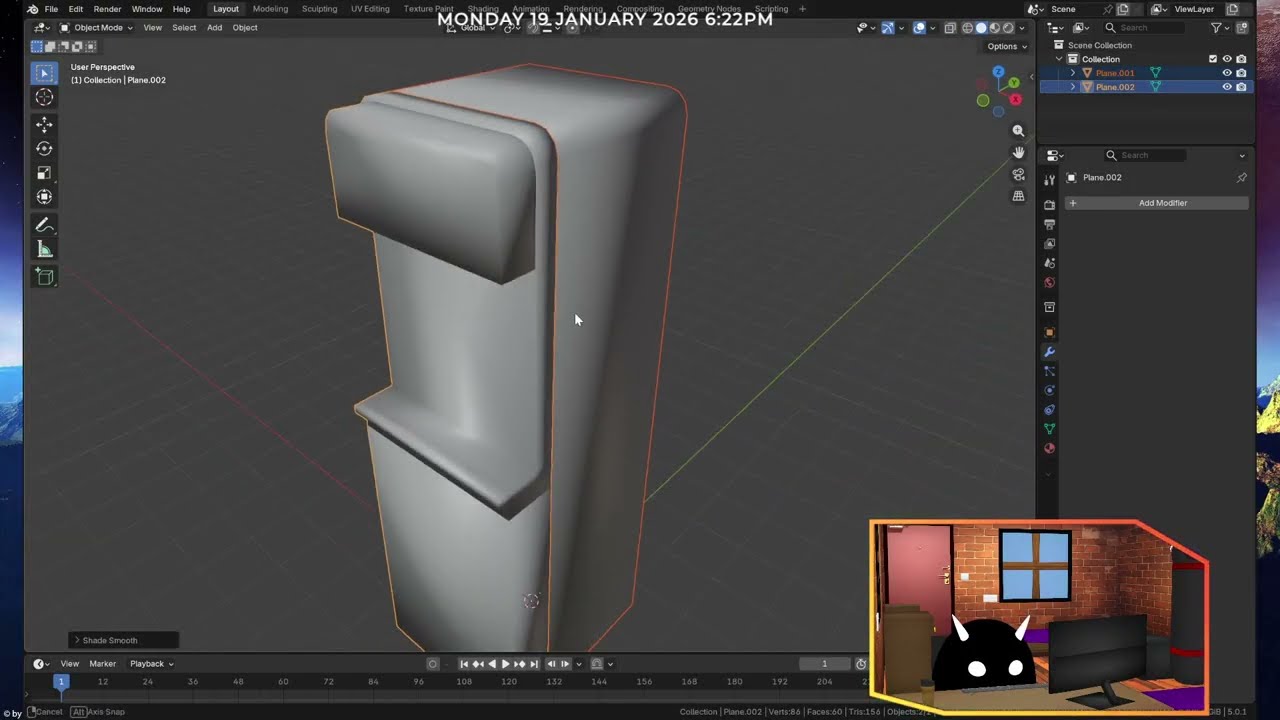Switch to rendered viewport shading

click(x=1008, y=28)
